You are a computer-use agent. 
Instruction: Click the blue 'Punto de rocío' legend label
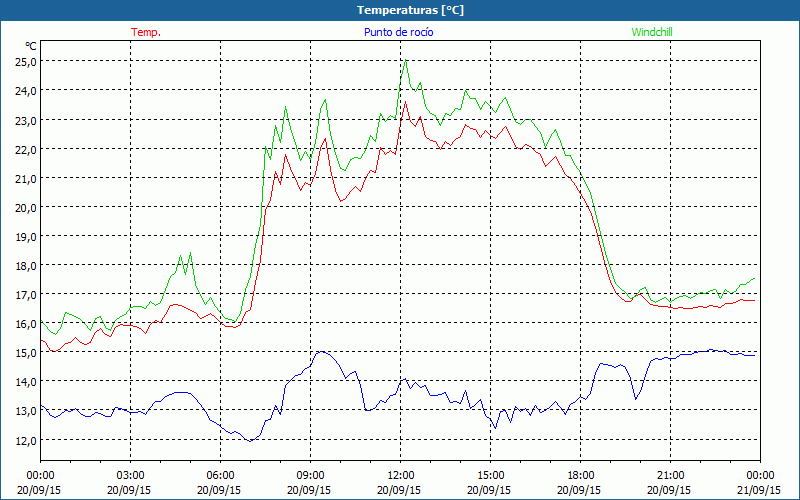[x=398, y=32]
